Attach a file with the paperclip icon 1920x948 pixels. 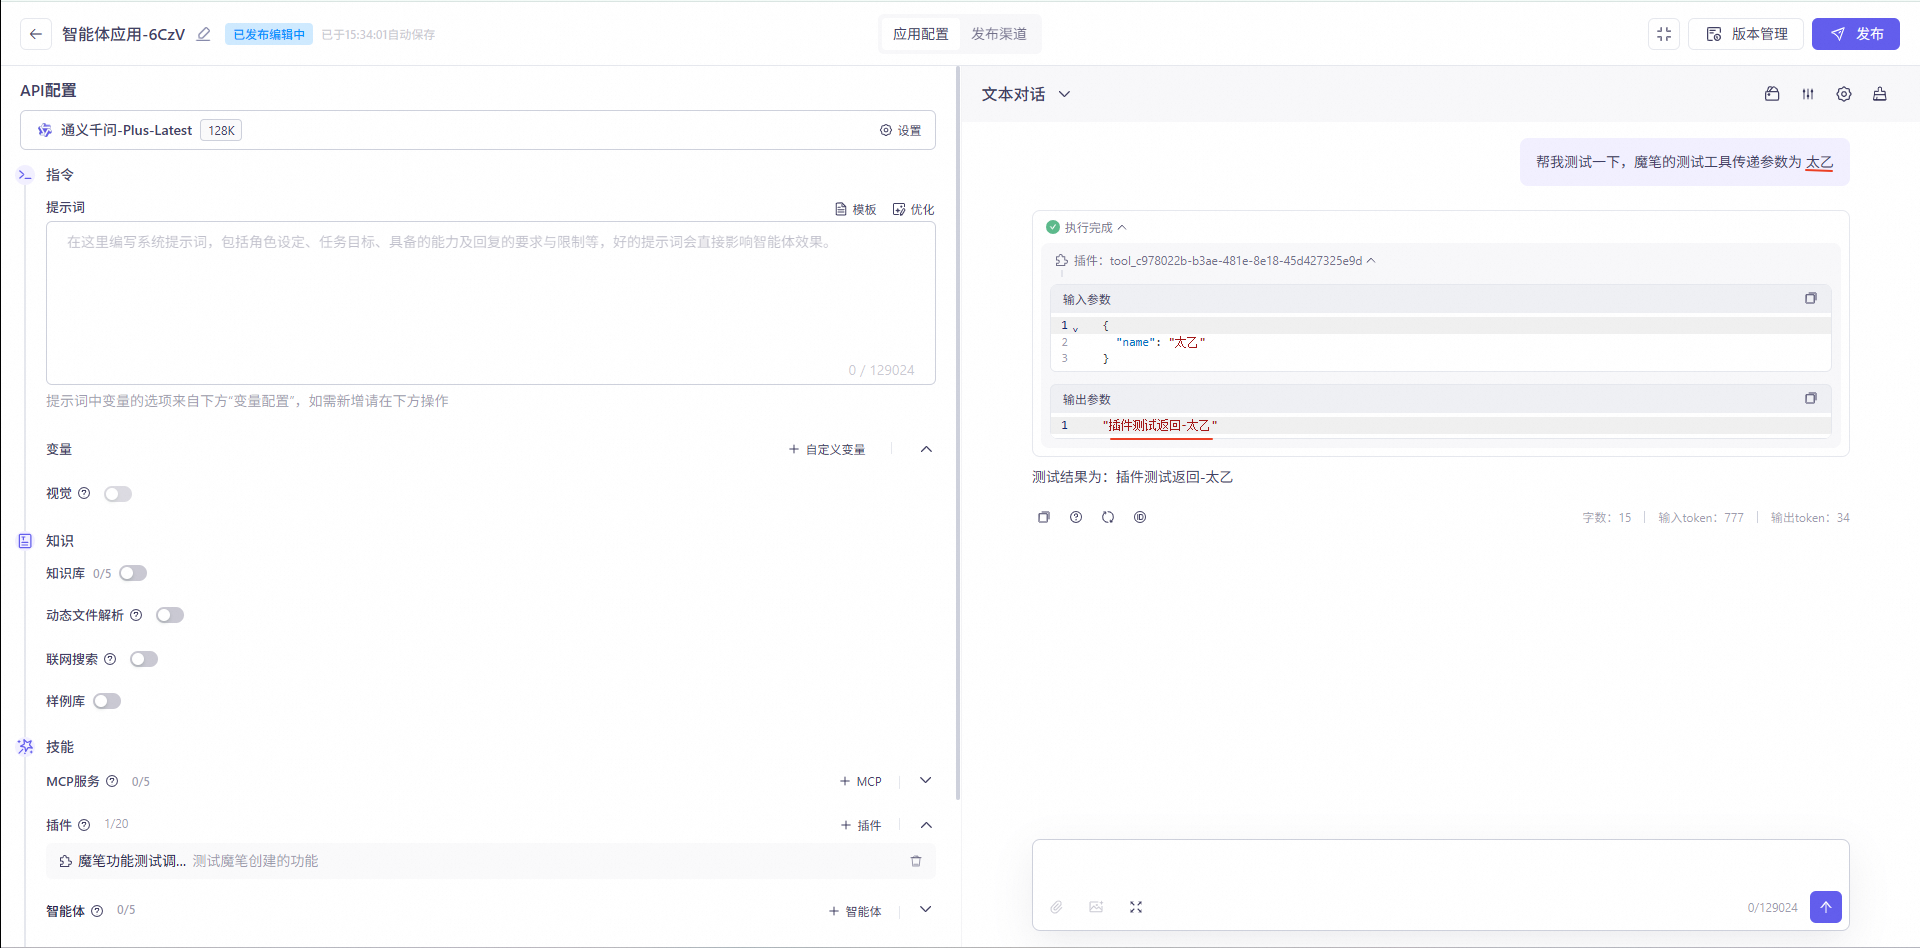click(x=1056, y=907)
